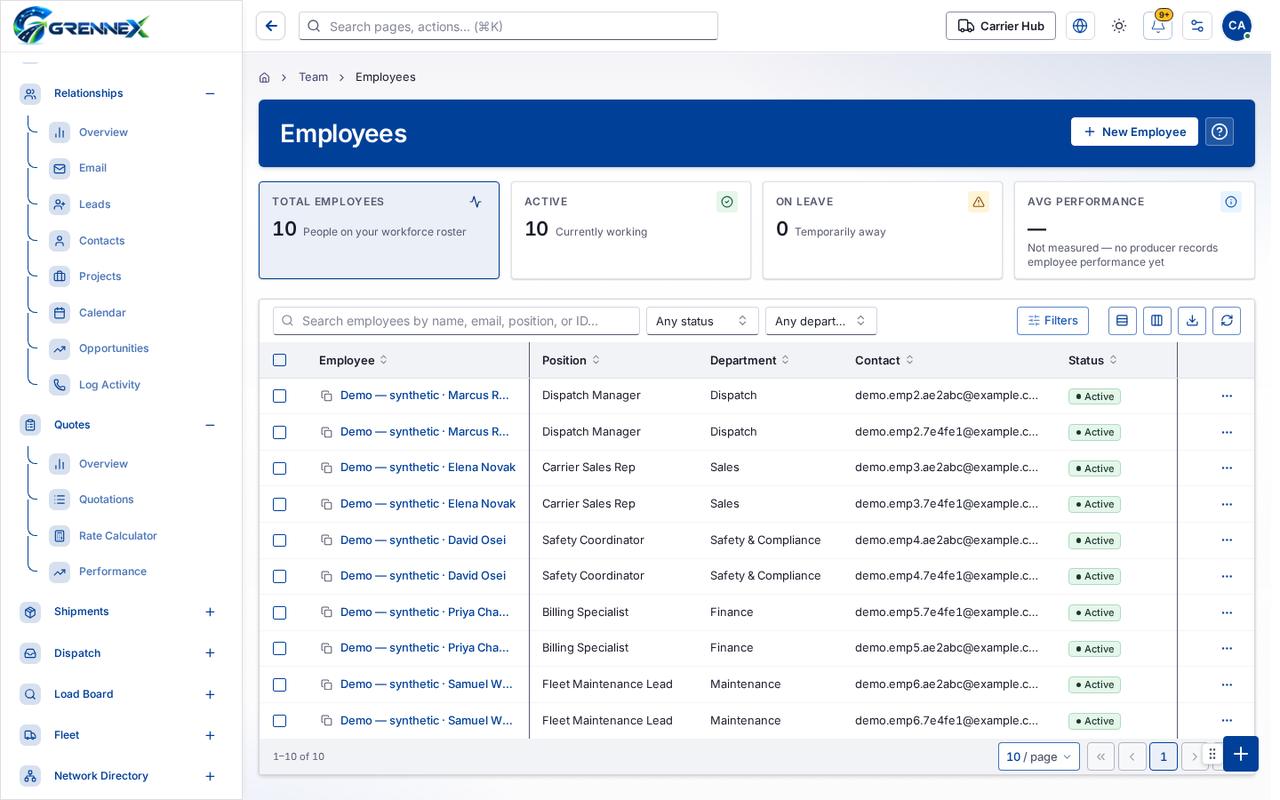Open display settings sliders icon
1280x800 pixels.
pos(1197,26)
